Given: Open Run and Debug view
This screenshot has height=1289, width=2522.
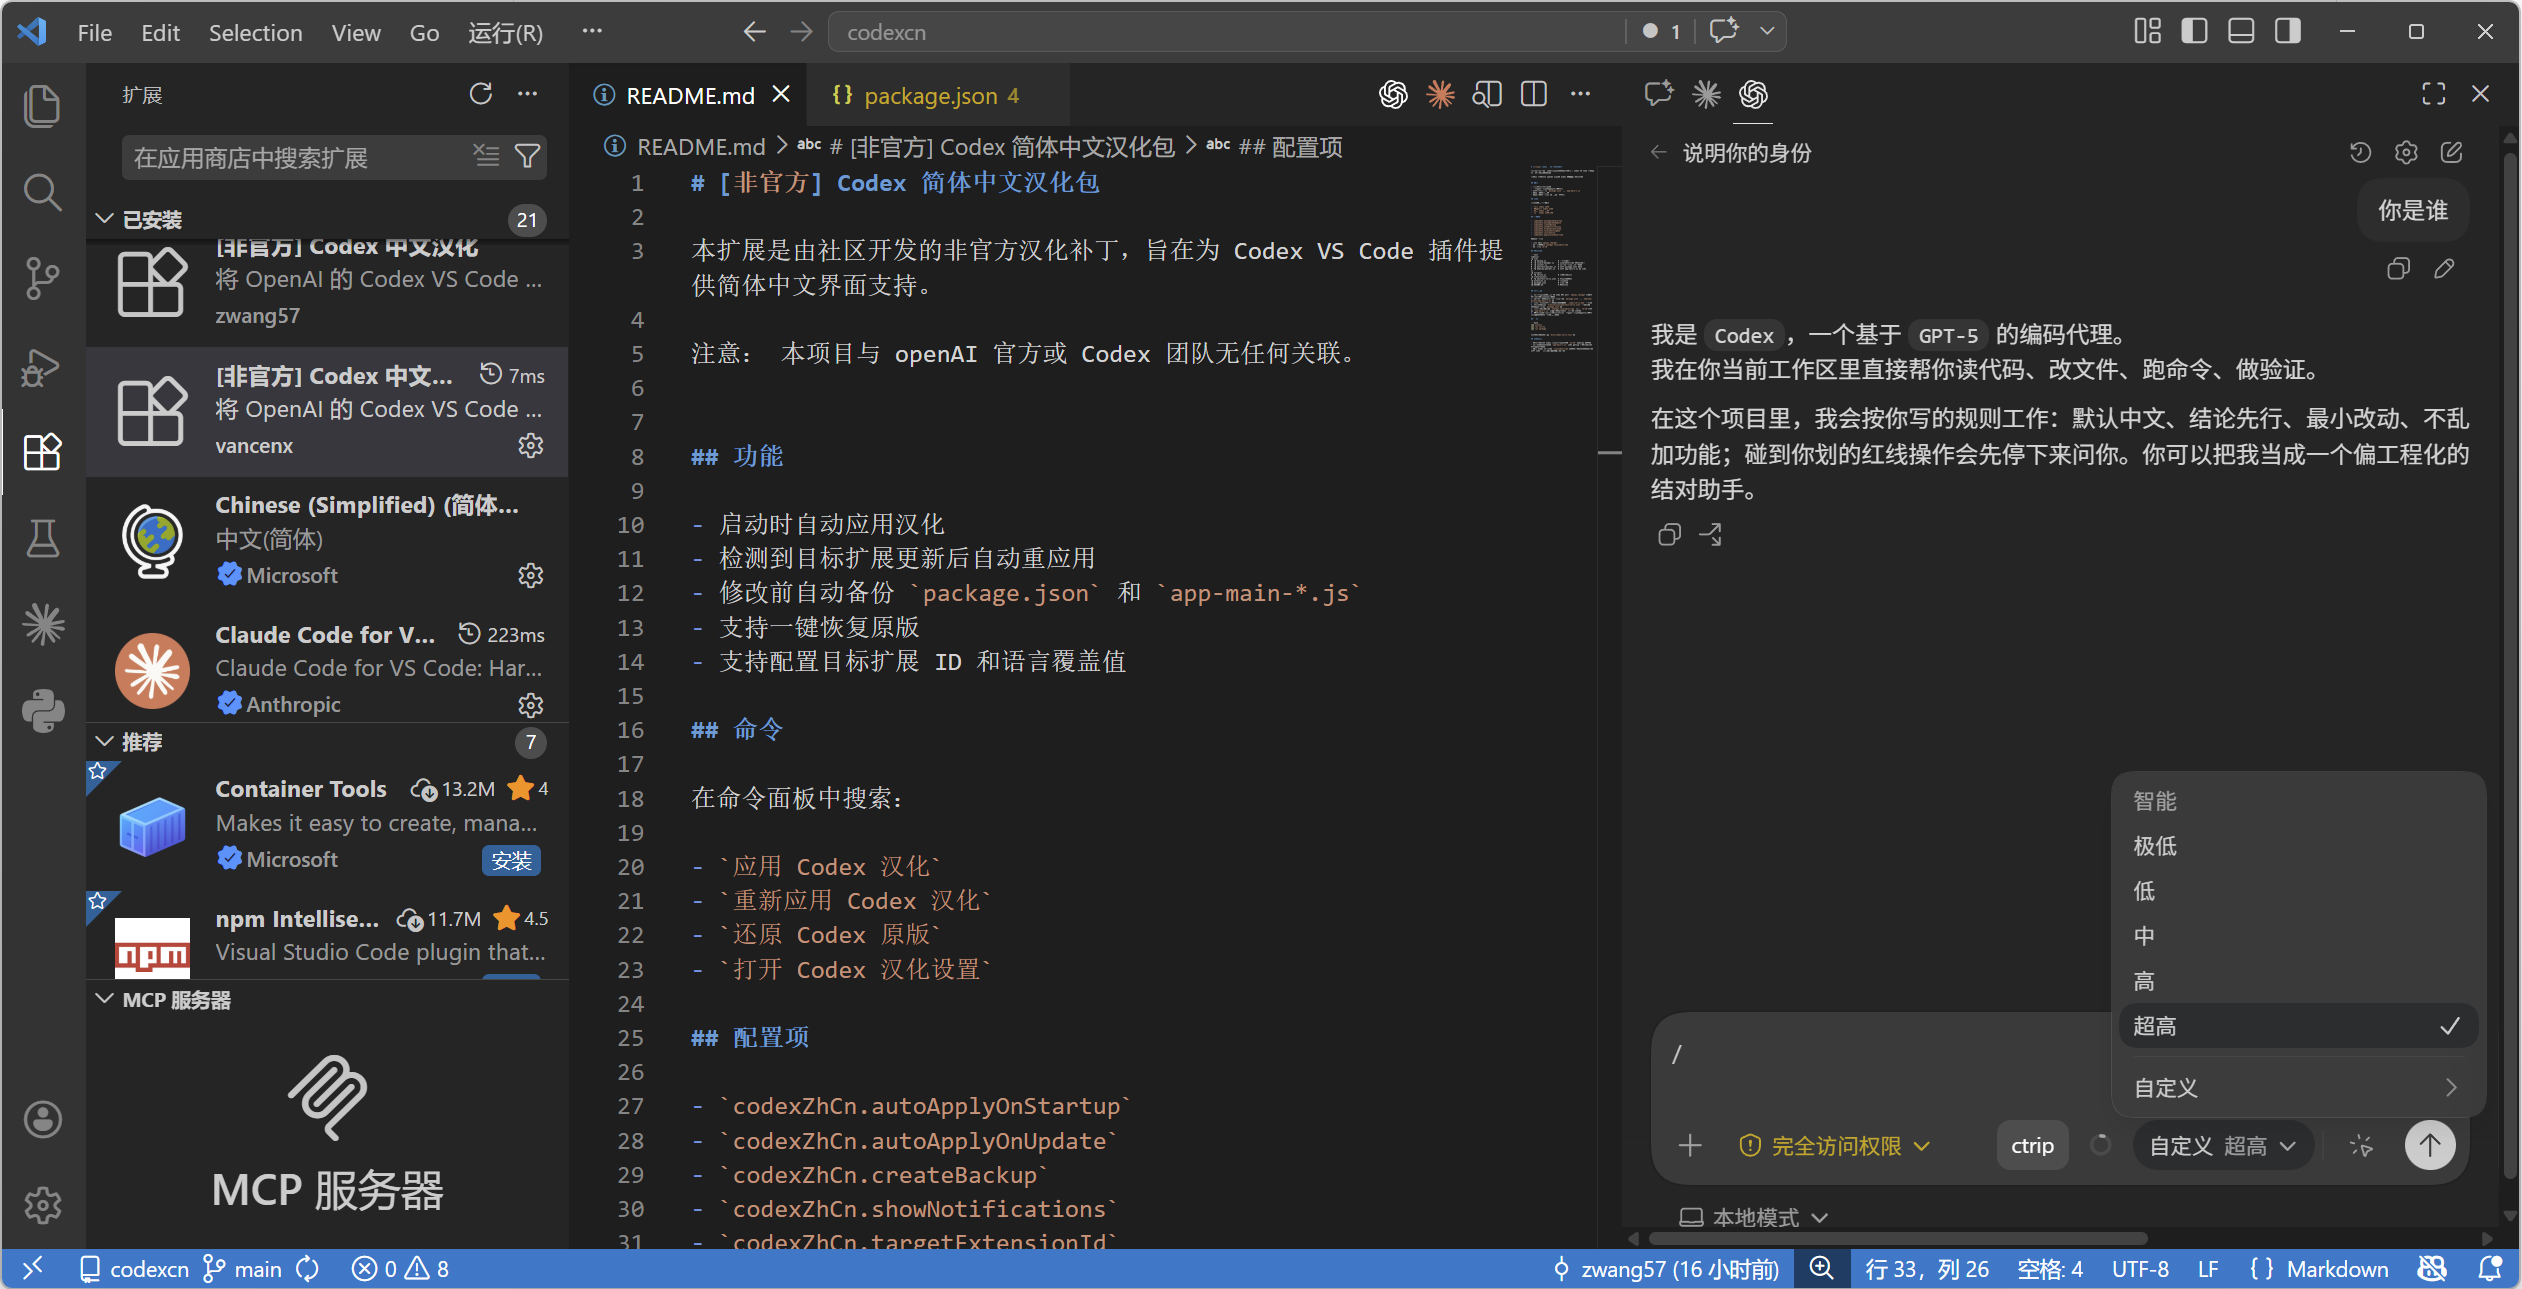Looking at the screenshot, I should [42, 366].
